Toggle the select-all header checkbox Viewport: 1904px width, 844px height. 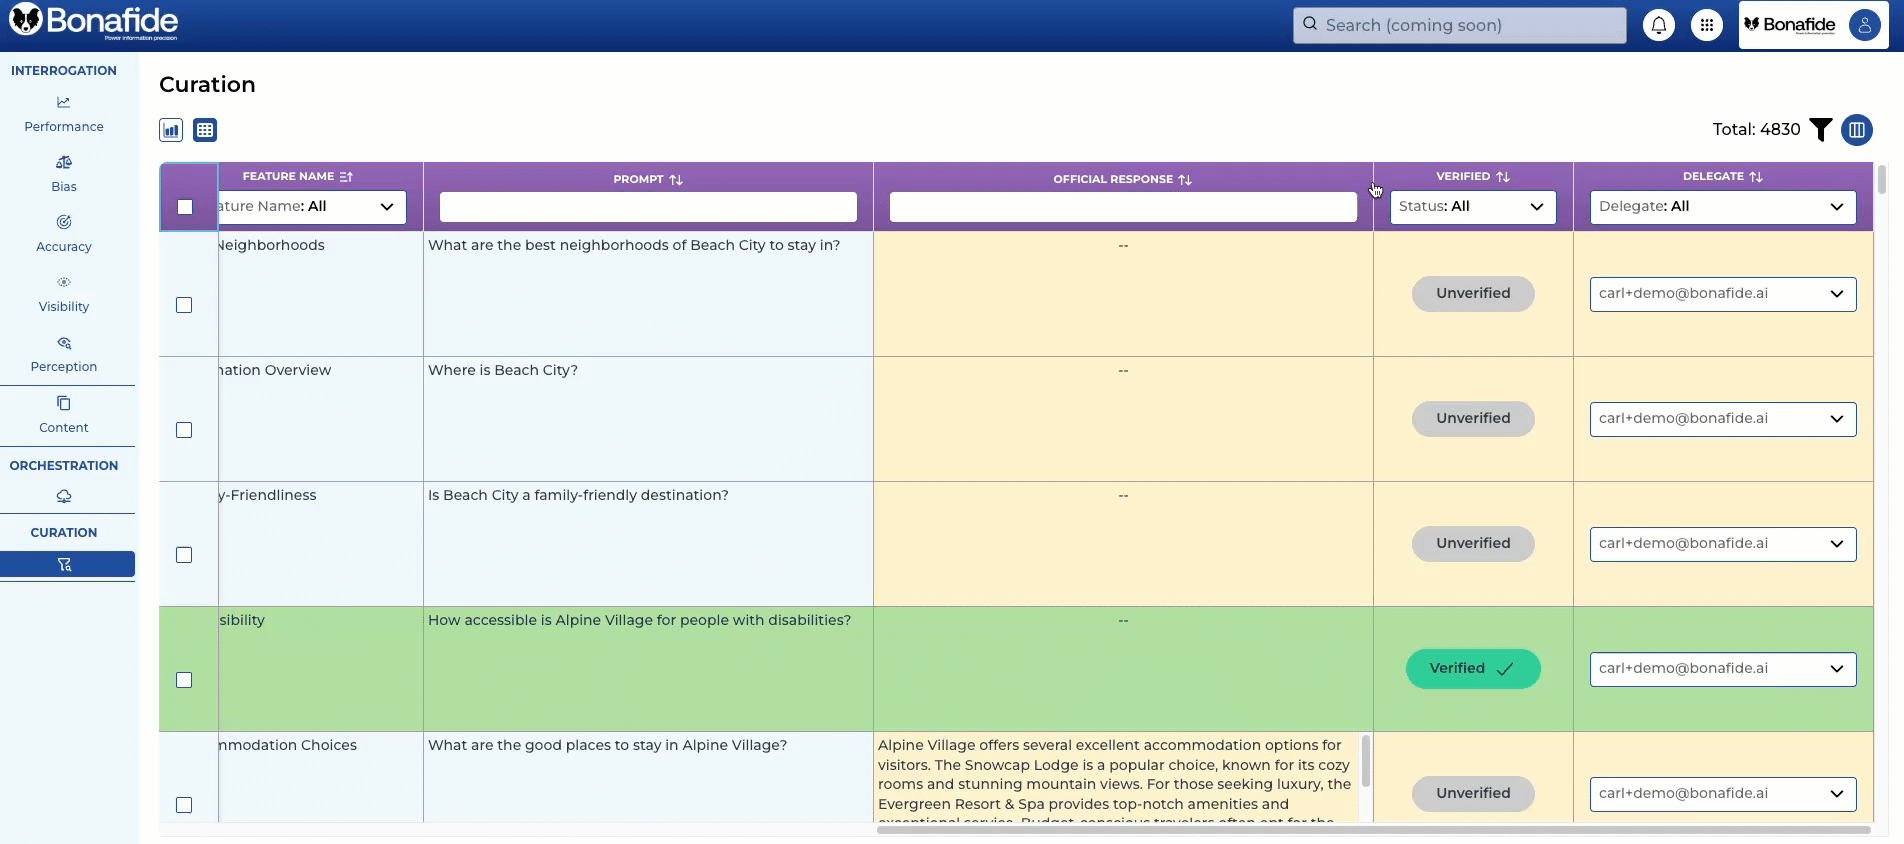(185, 207)
